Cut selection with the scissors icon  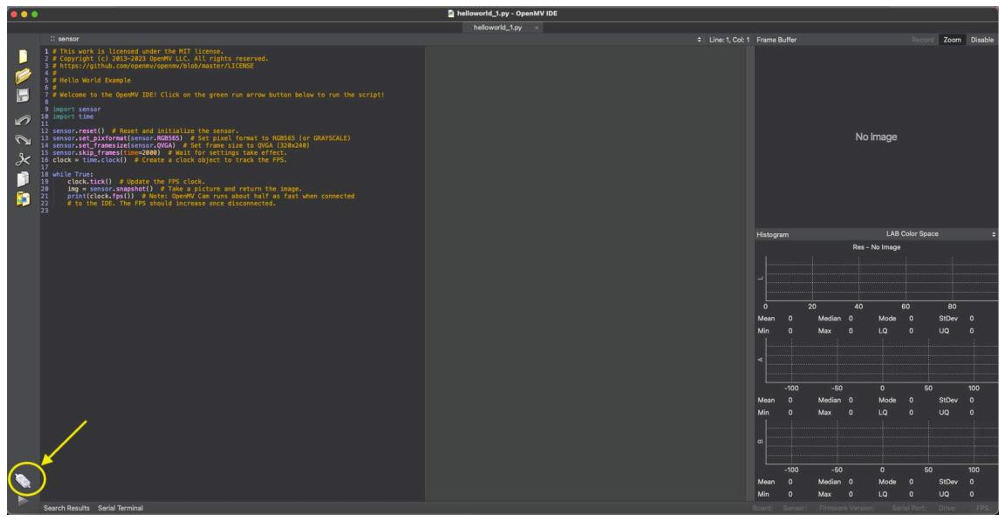[x=23, y=159]
